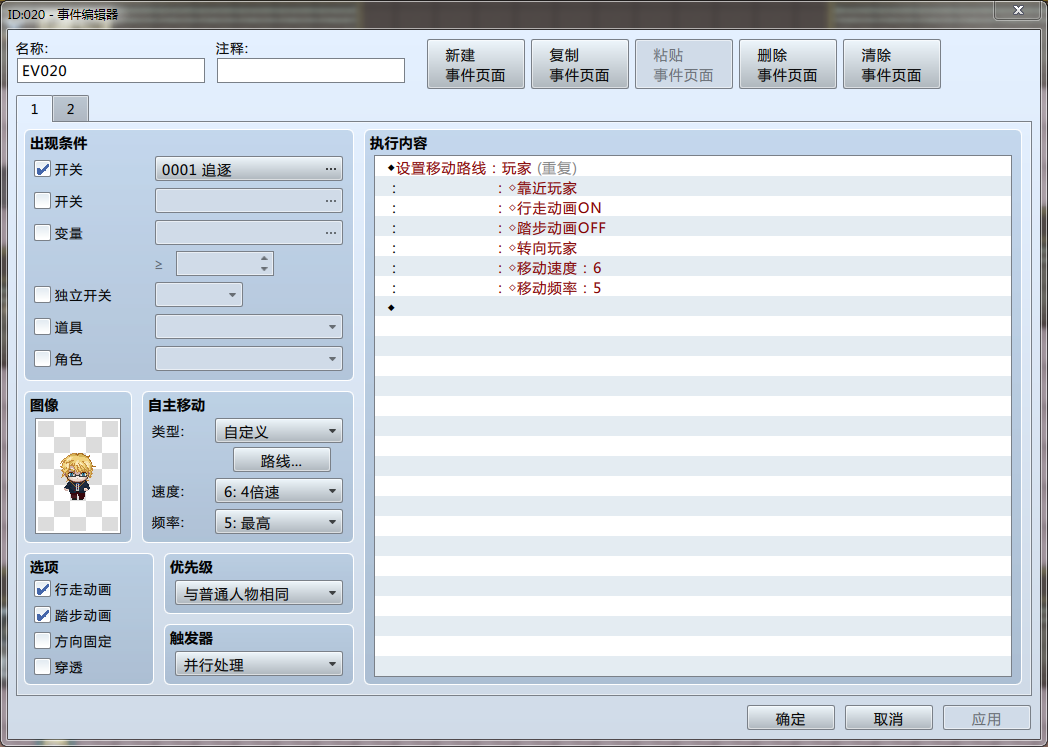Select the 靠近玩家 command line
This screenshot has height=747, width=1048.
[692, 188]
